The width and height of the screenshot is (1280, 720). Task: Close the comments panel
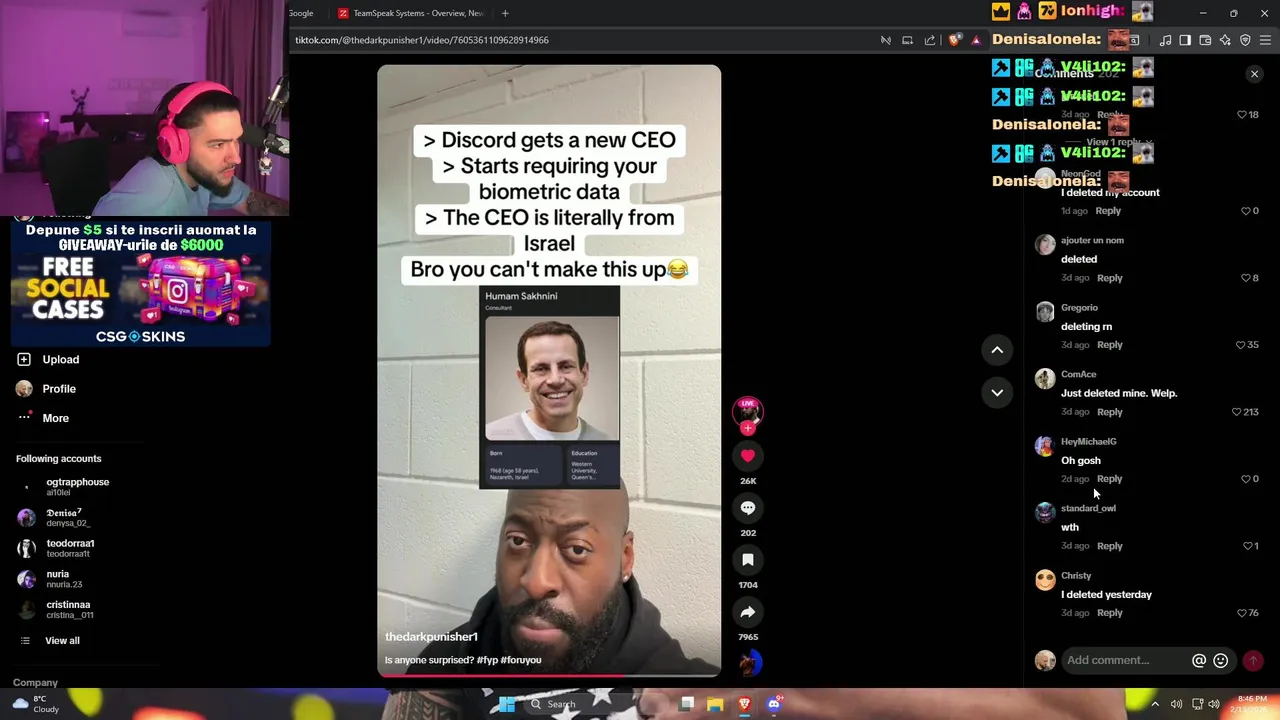coord(1254,74)
